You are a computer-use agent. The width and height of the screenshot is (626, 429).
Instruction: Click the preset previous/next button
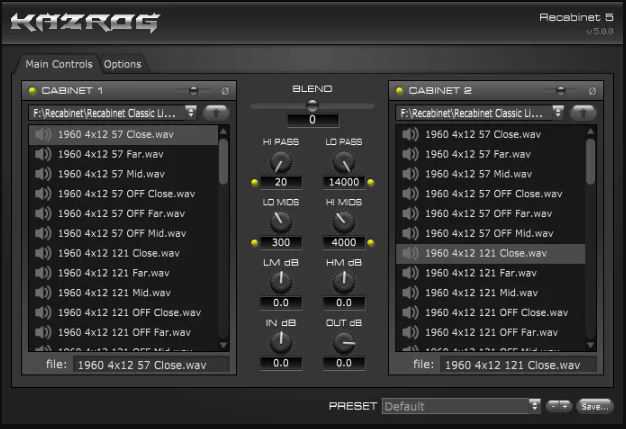(559, 406)
